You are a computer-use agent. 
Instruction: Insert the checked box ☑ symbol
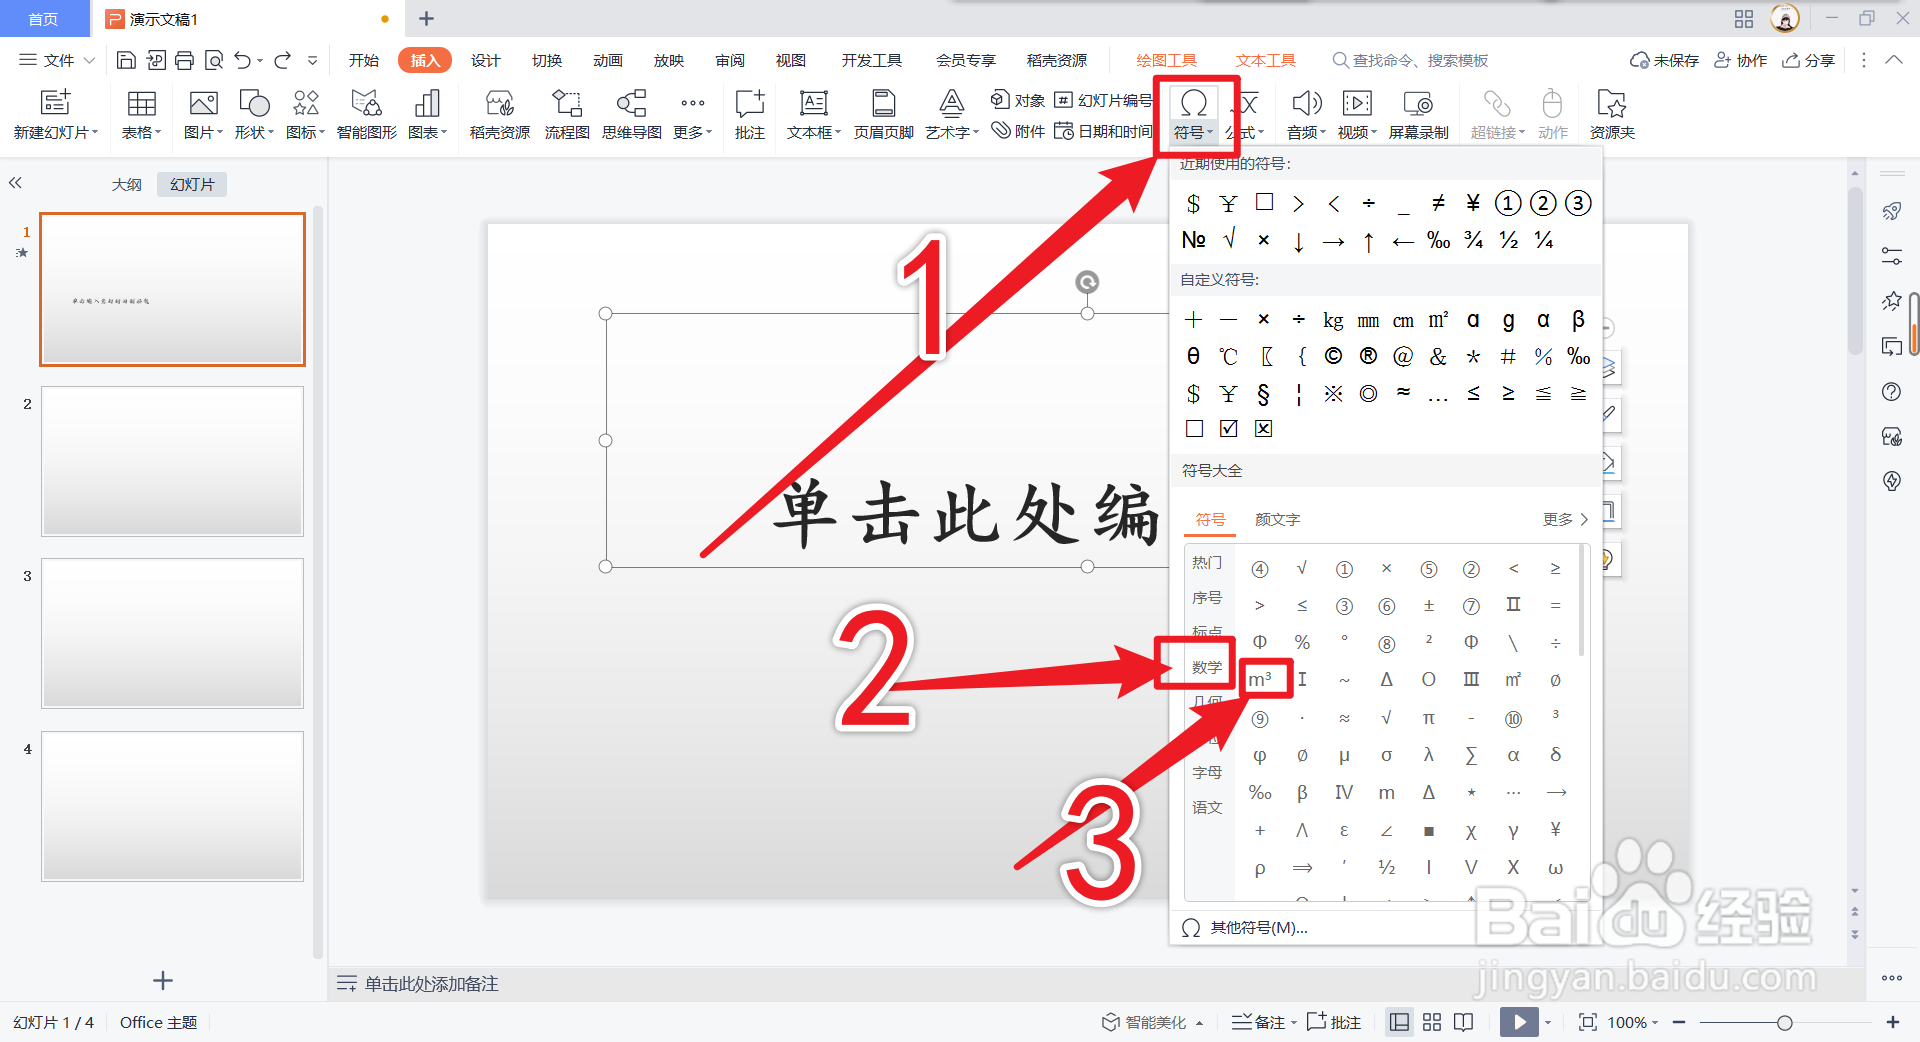pyautogui.click(x=1229, y=429)
